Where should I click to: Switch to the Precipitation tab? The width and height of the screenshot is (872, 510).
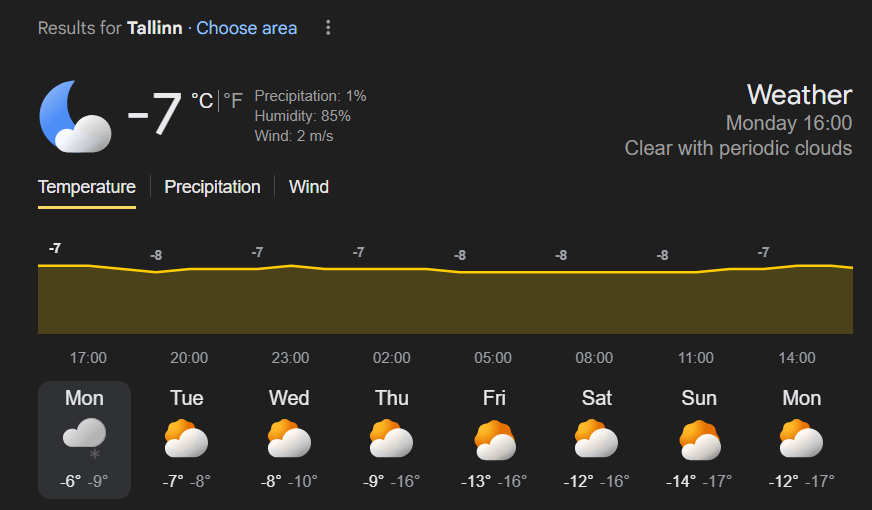point(212,187)
